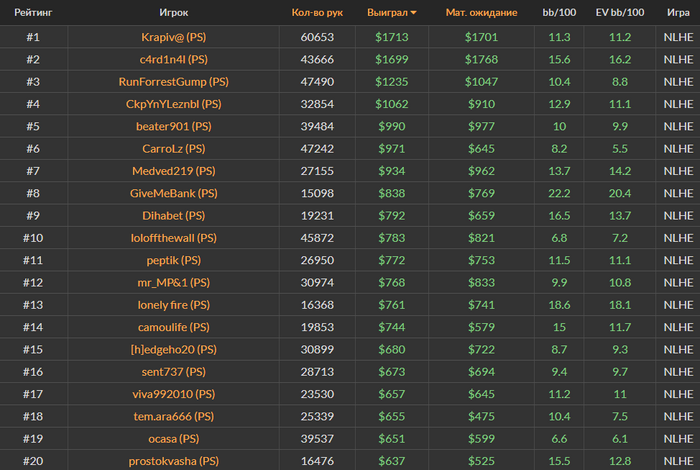Select RunForrestGump (PS) player link

pos(174,82)
